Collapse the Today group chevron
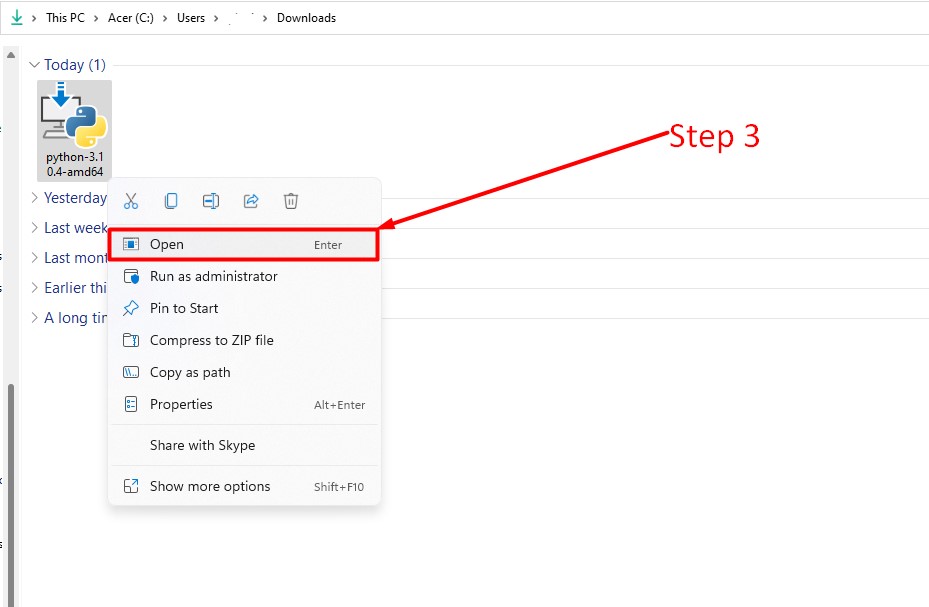This screenshot has height=607, width=929. point(34,65)
